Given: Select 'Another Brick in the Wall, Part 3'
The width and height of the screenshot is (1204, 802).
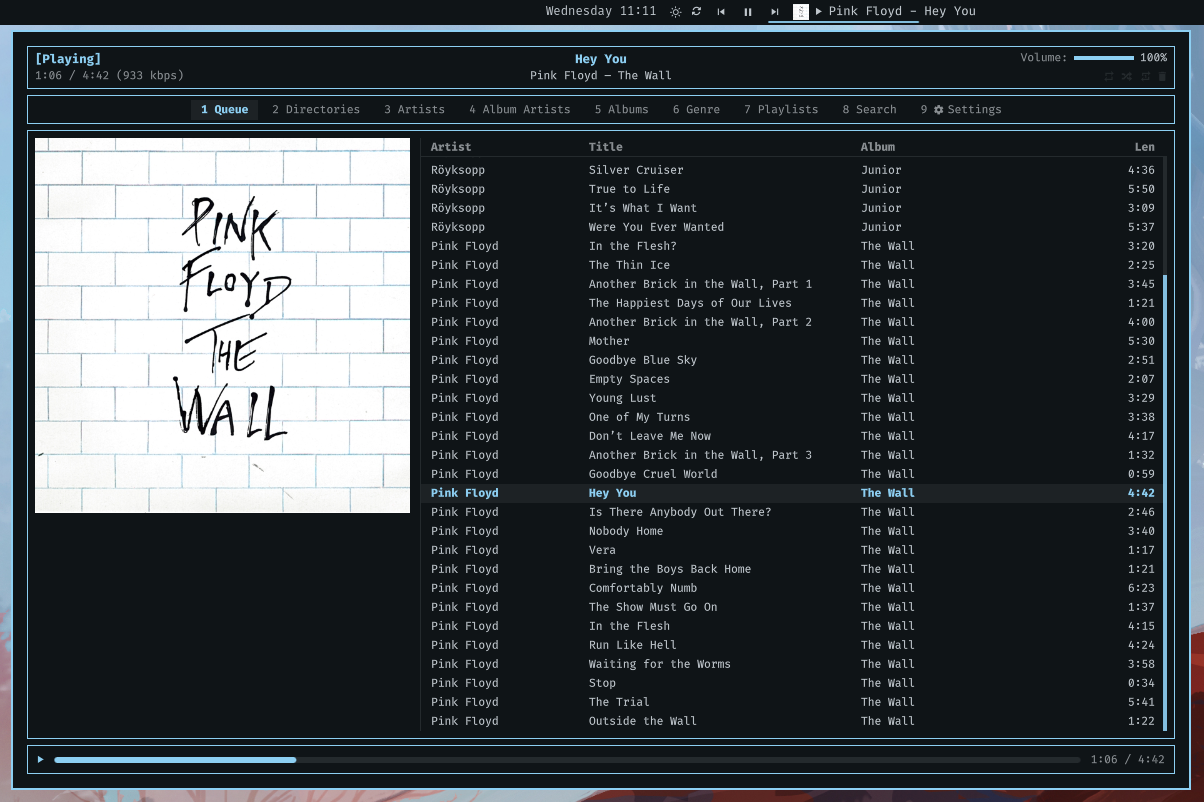Looking at the screenshot, I should [x=793, y=455].
